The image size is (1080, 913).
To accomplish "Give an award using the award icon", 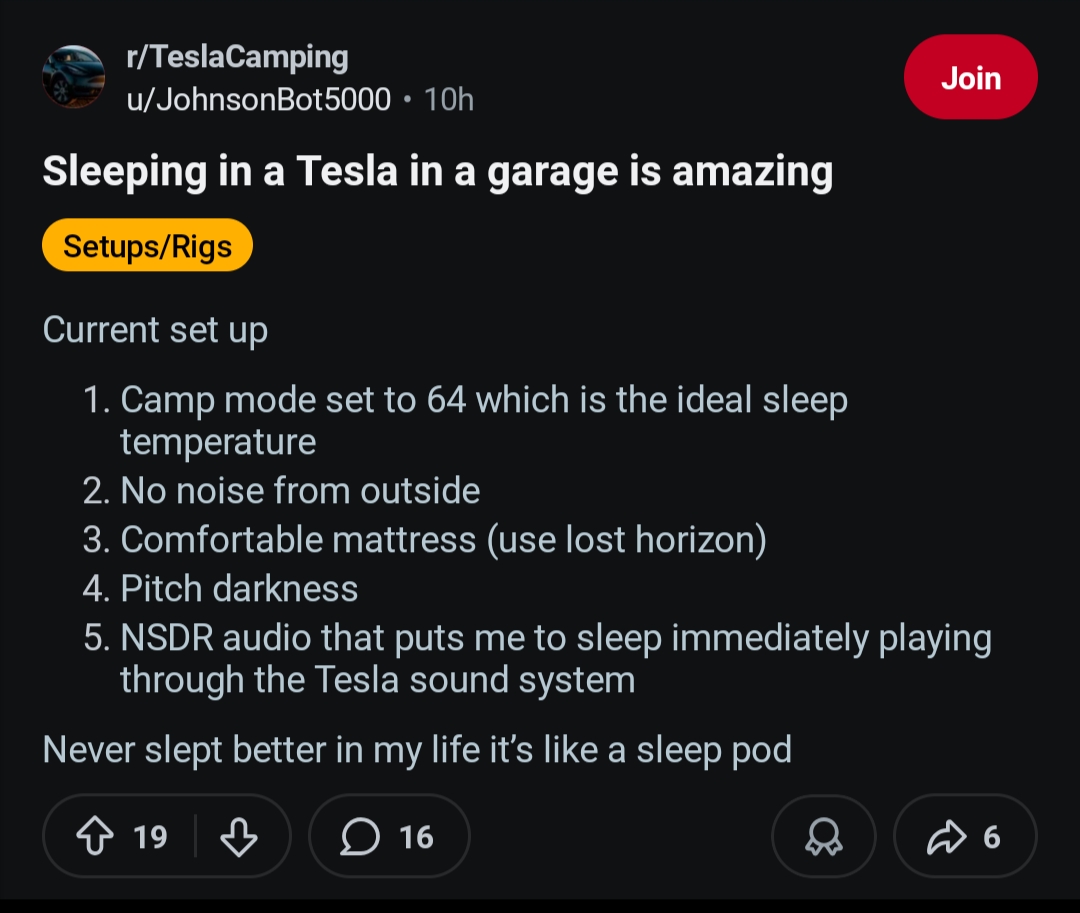I will click(x=824, y=837).
